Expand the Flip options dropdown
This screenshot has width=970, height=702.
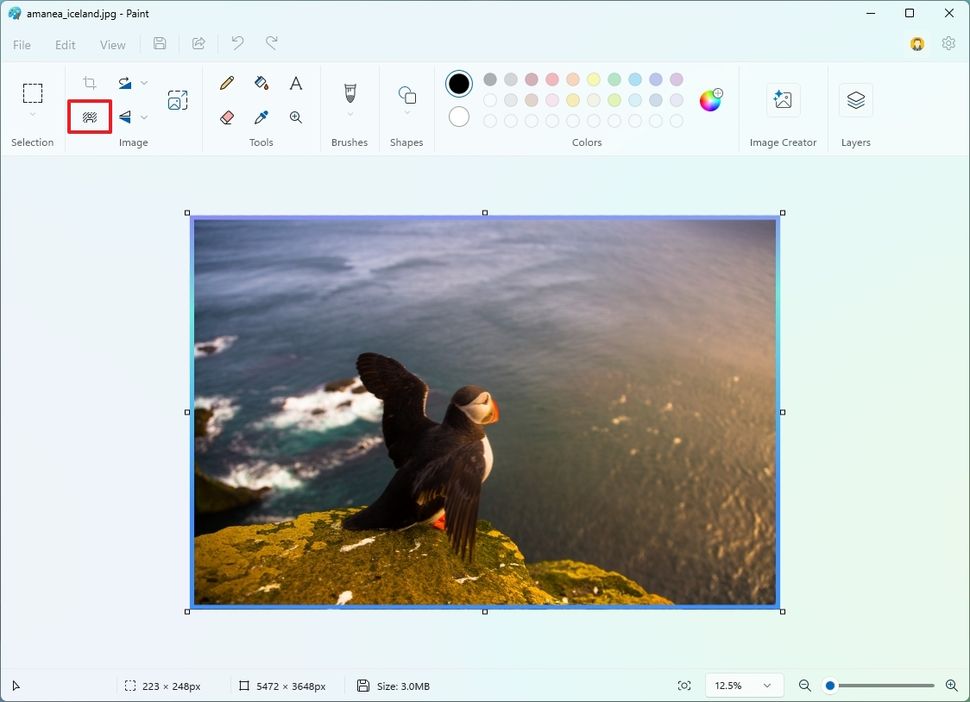click(143, 116)
